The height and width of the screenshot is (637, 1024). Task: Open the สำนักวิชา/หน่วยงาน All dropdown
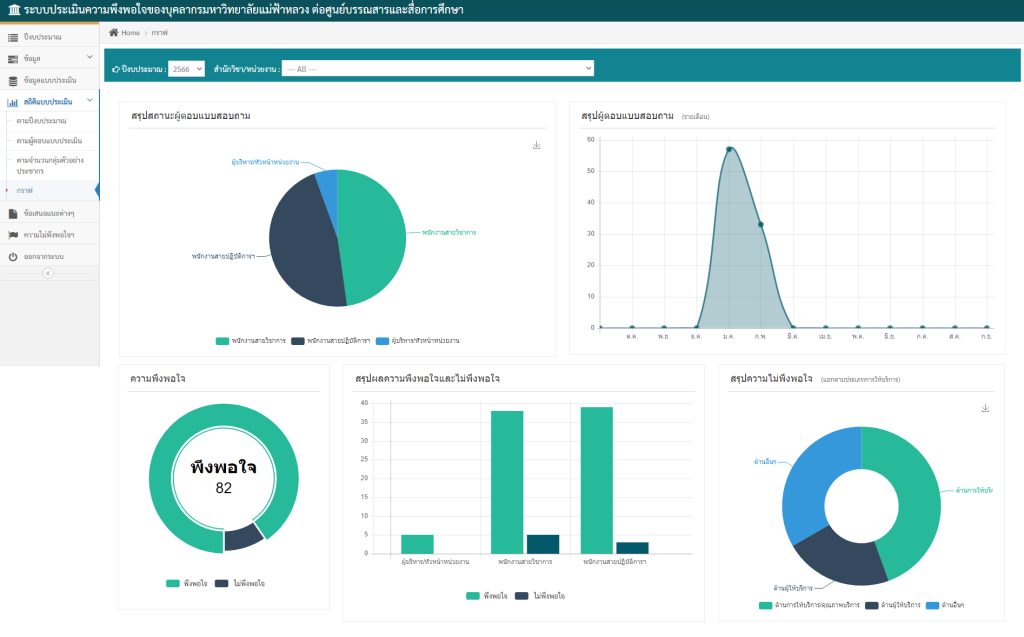(x=437, y=68)
